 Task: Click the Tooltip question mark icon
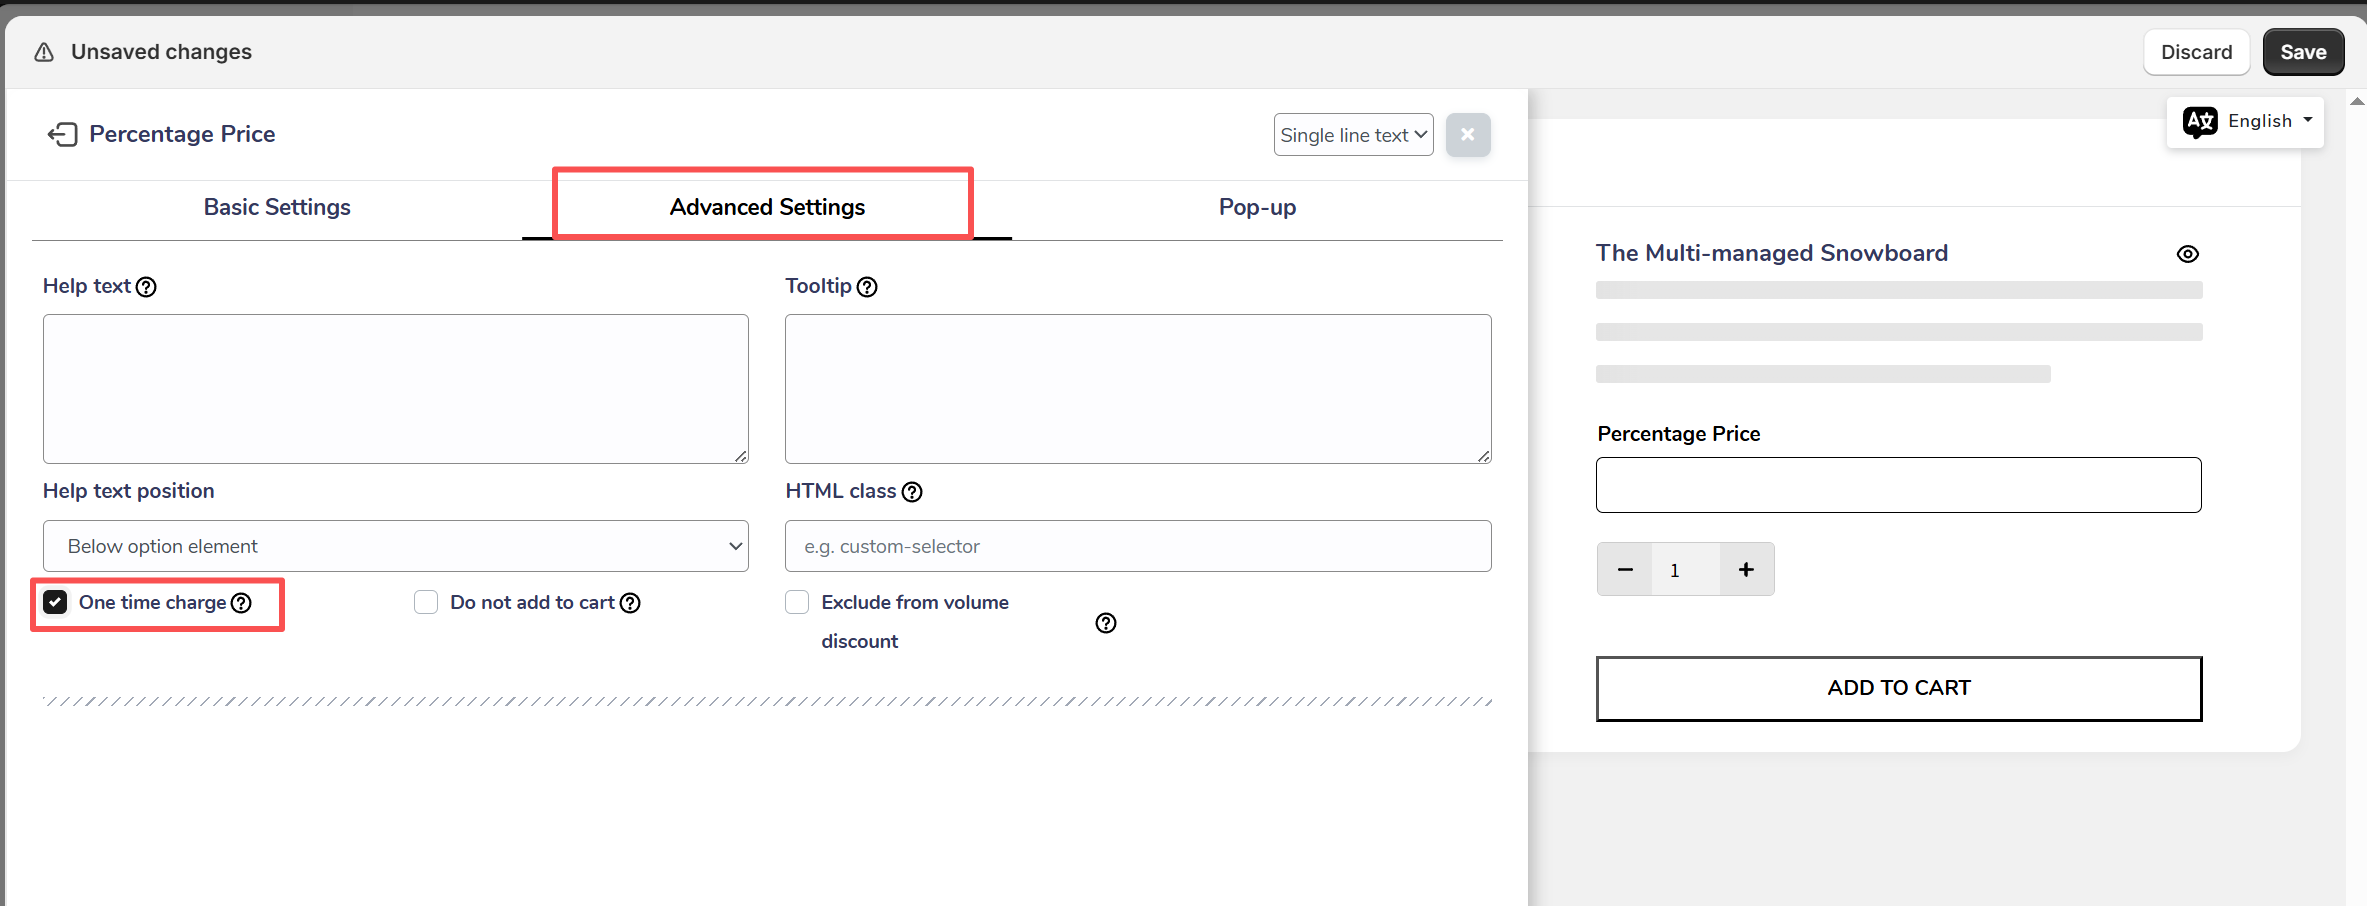pyautogui.click(x=867, y=287)
